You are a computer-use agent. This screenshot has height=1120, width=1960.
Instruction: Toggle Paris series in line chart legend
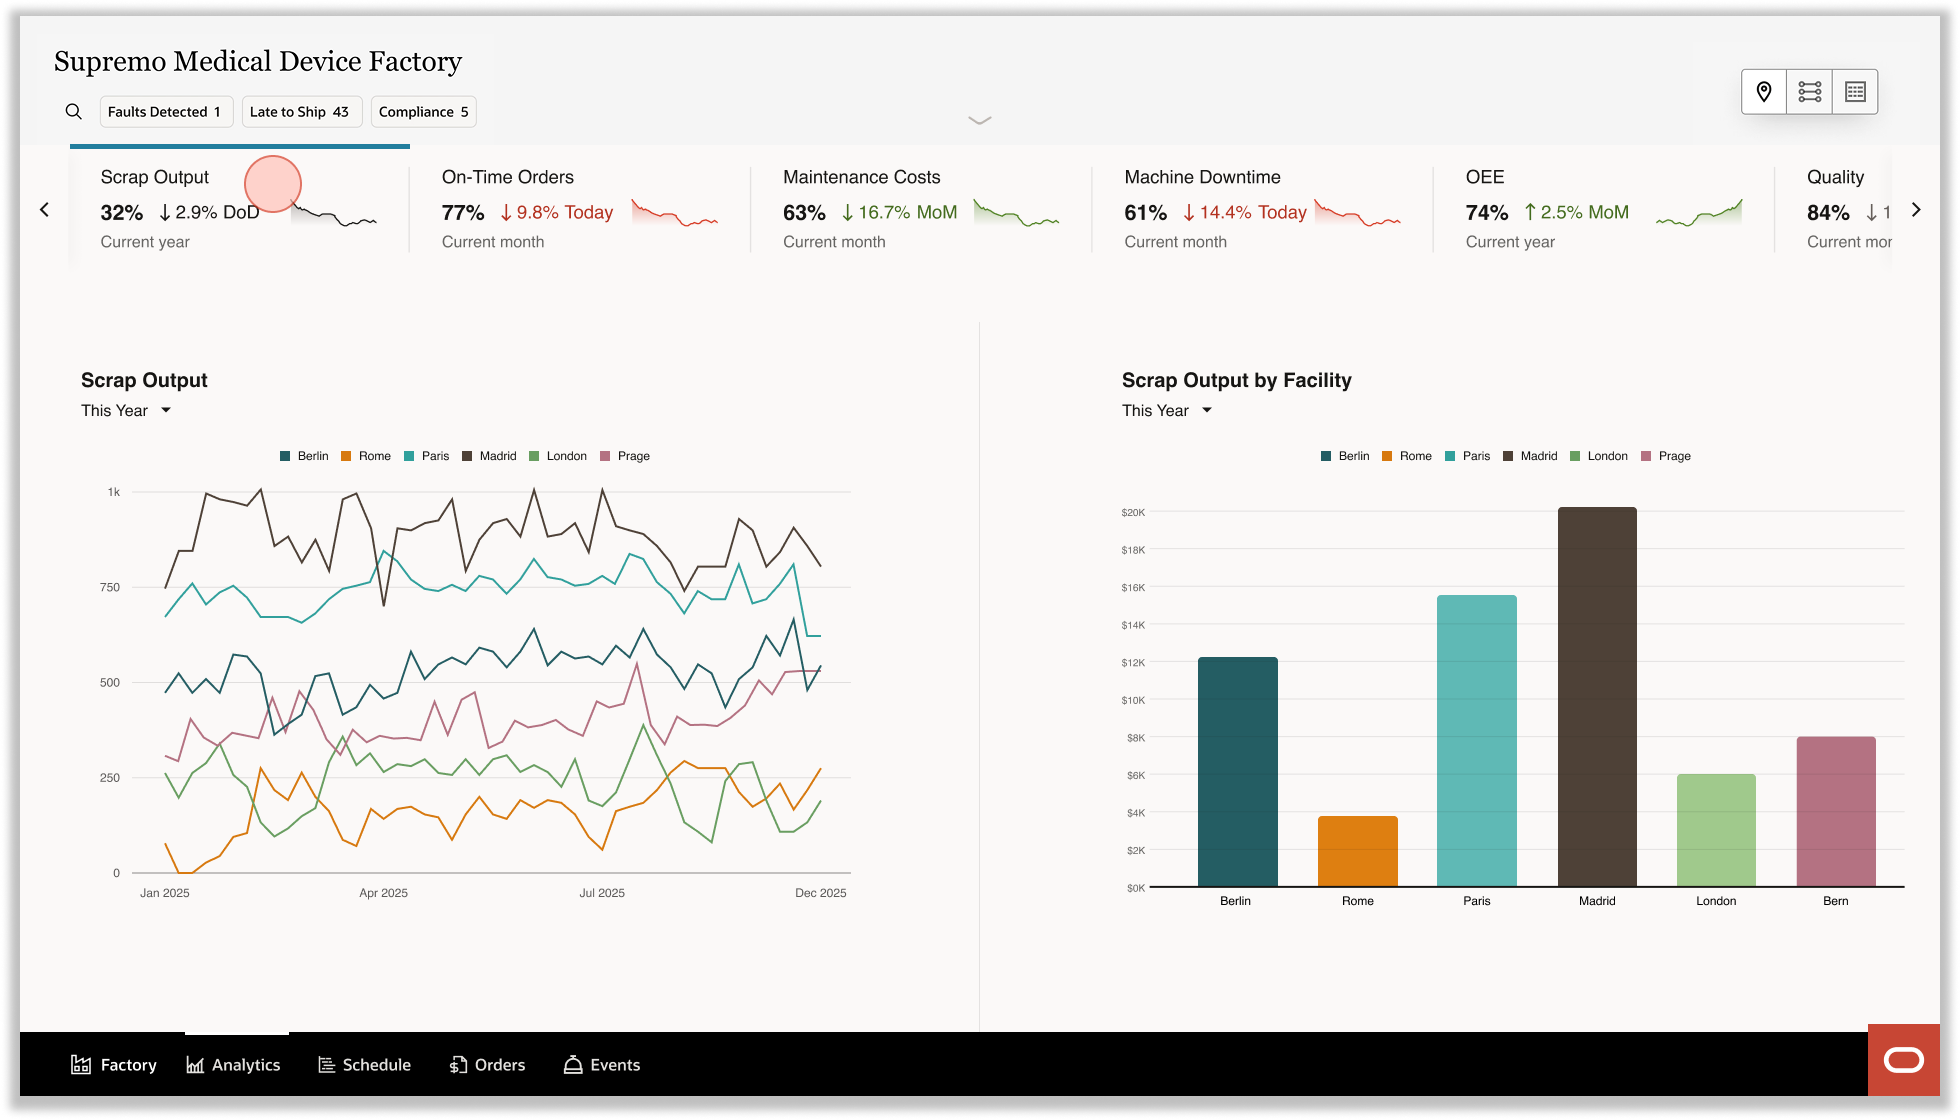pos(426,456)
